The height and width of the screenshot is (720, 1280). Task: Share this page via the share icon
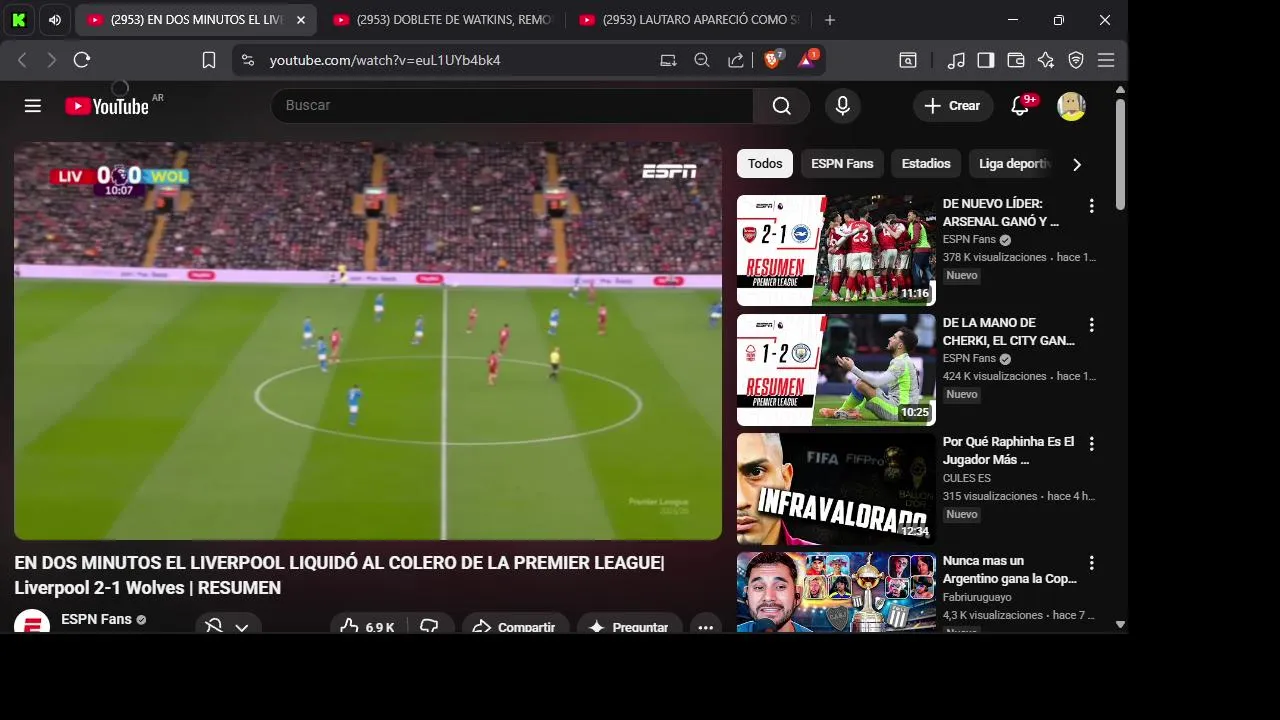point(736,60)
